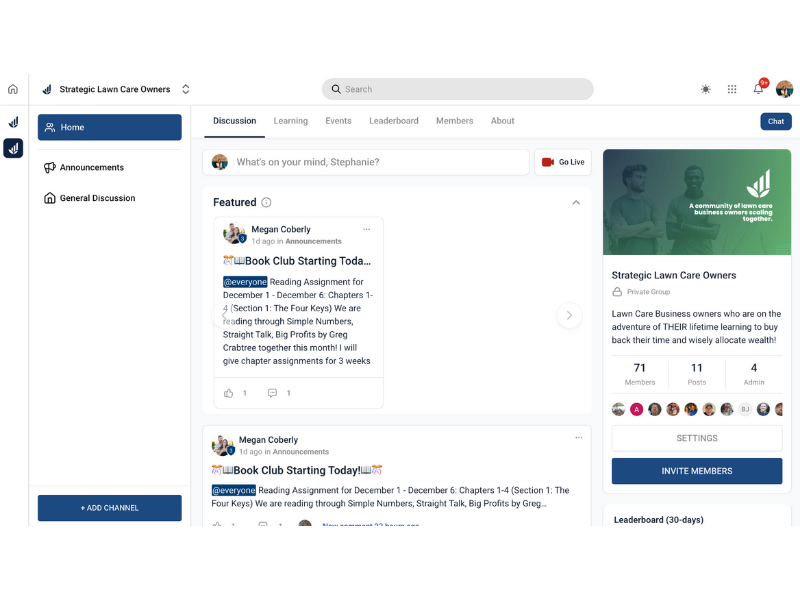800x600 pixels.
Task: Switch to the Learning tab
Action: [291, 121]
